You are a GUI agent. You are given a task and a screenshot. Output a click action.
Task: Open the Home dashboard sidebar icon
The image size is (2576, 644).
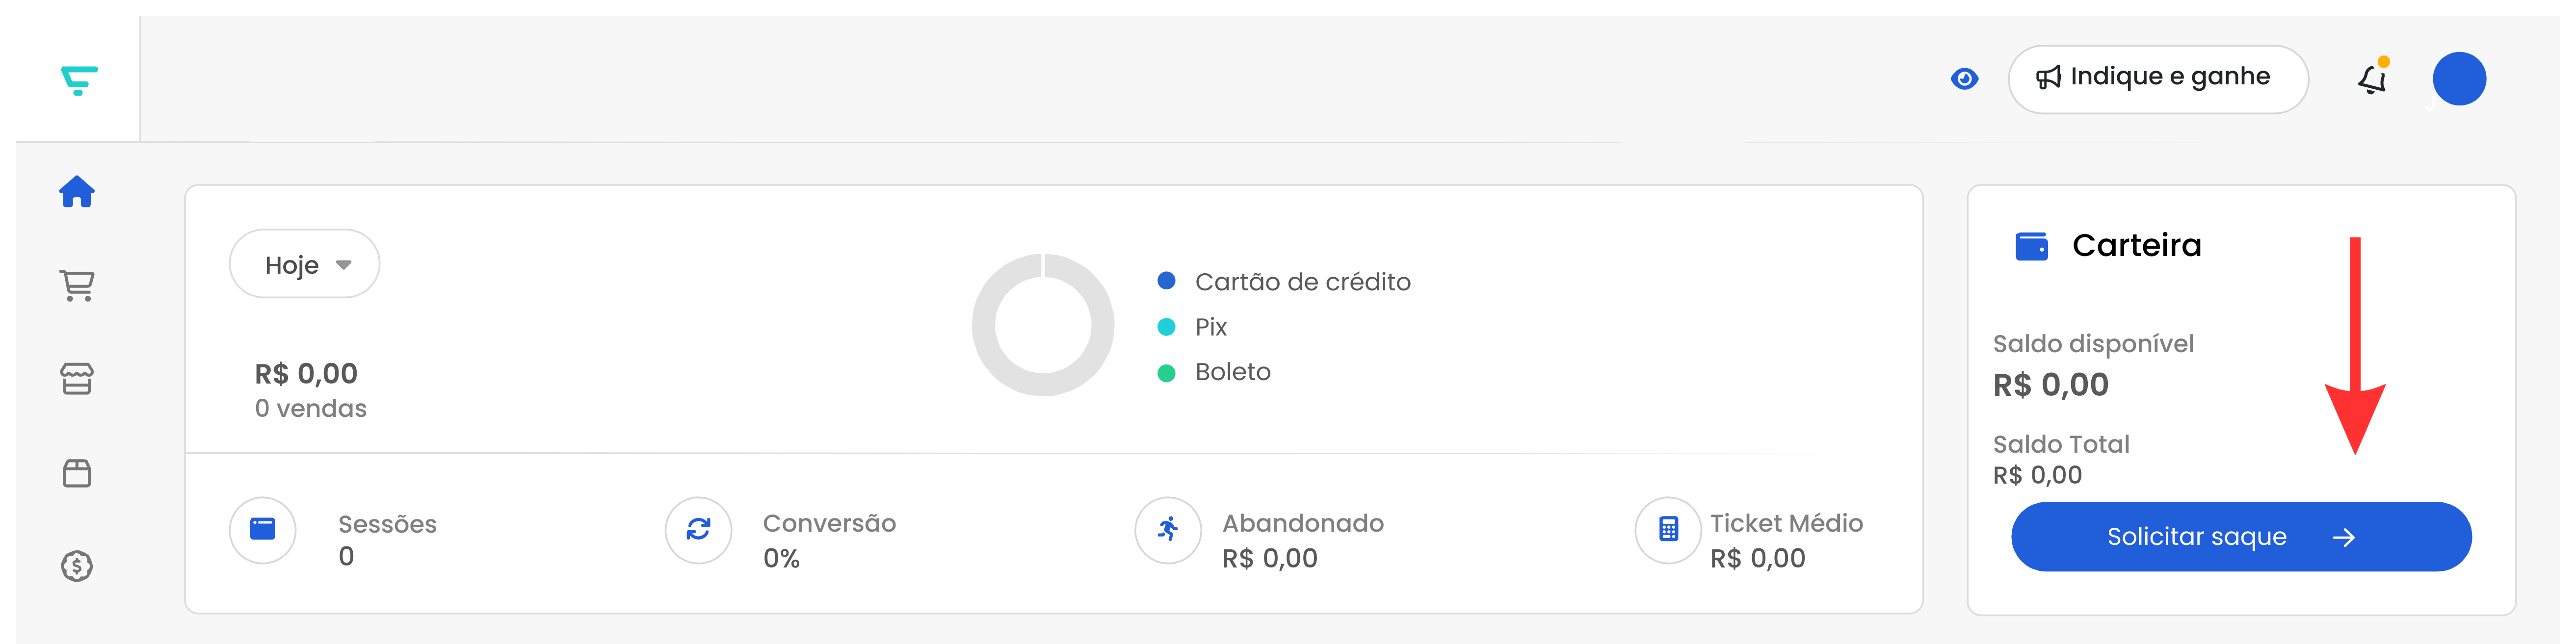coord(77,191)
